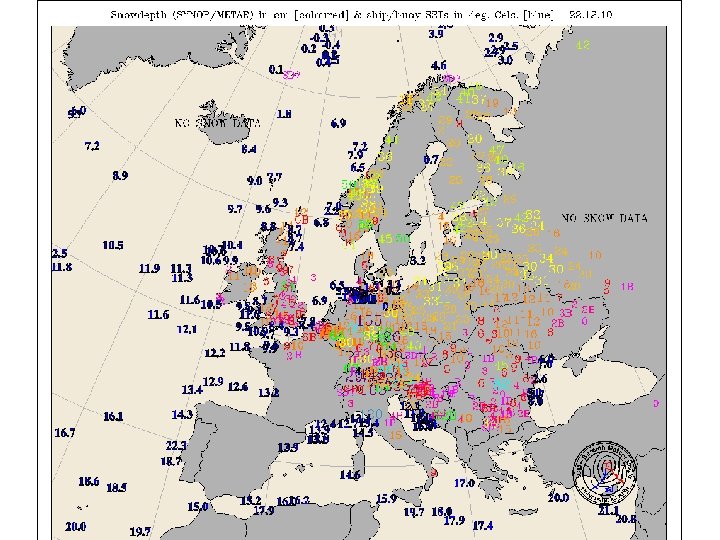Click the 15.0 SST reading

click(198, 507)
